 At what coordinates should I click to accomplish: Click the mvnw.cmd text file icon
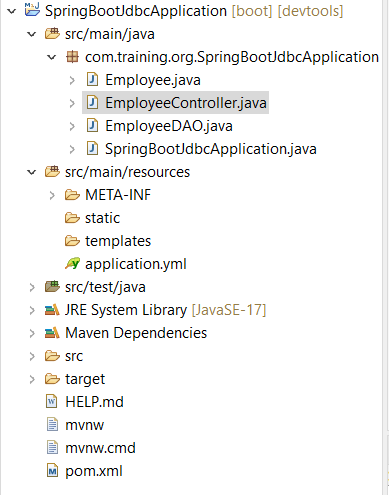point(52,448)
